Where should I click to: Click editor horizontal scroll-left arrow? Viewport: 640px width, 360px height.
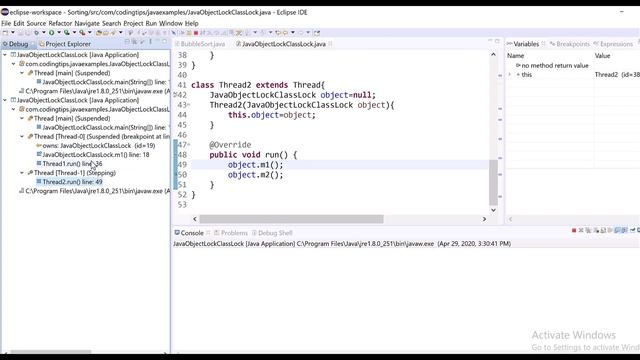195,219
